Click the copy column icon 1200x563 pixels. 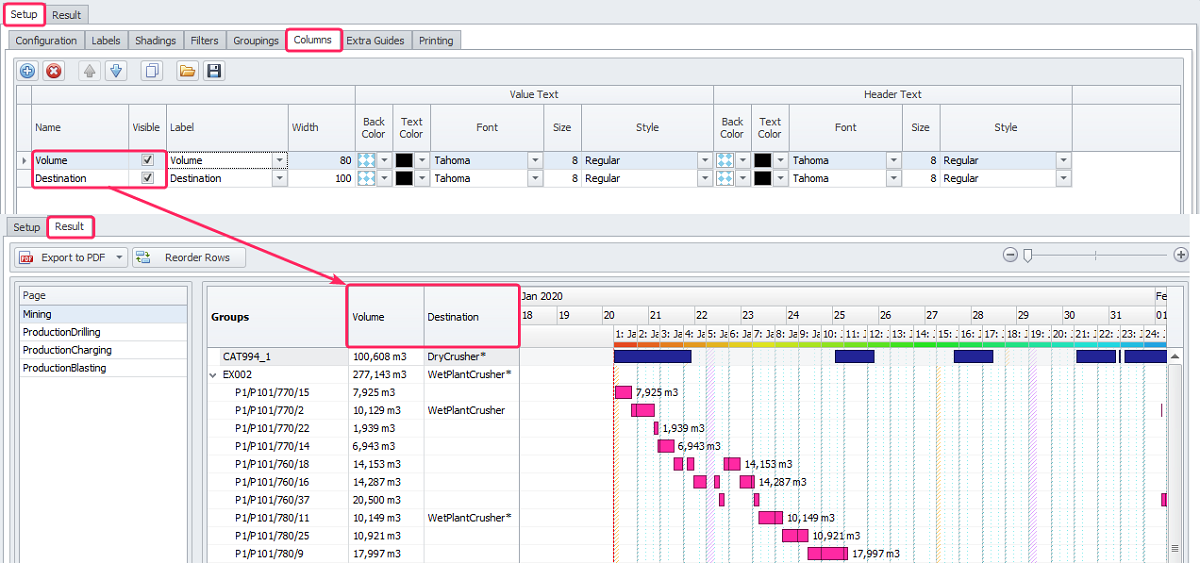tap(152, 71)
